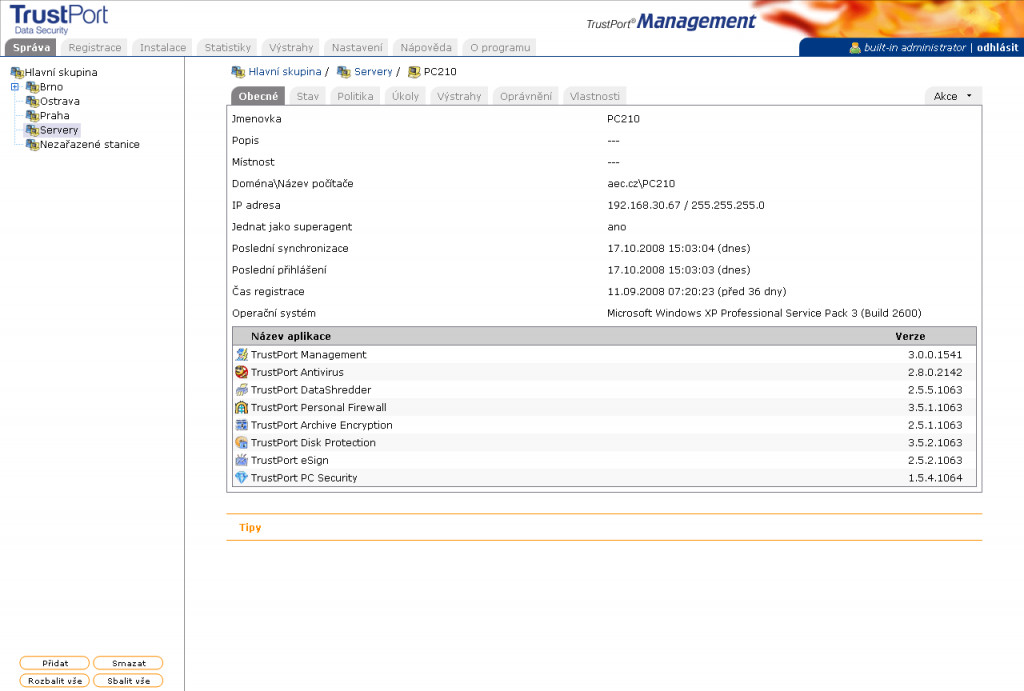
Task: Click the Přidat button
Action: 55,663
